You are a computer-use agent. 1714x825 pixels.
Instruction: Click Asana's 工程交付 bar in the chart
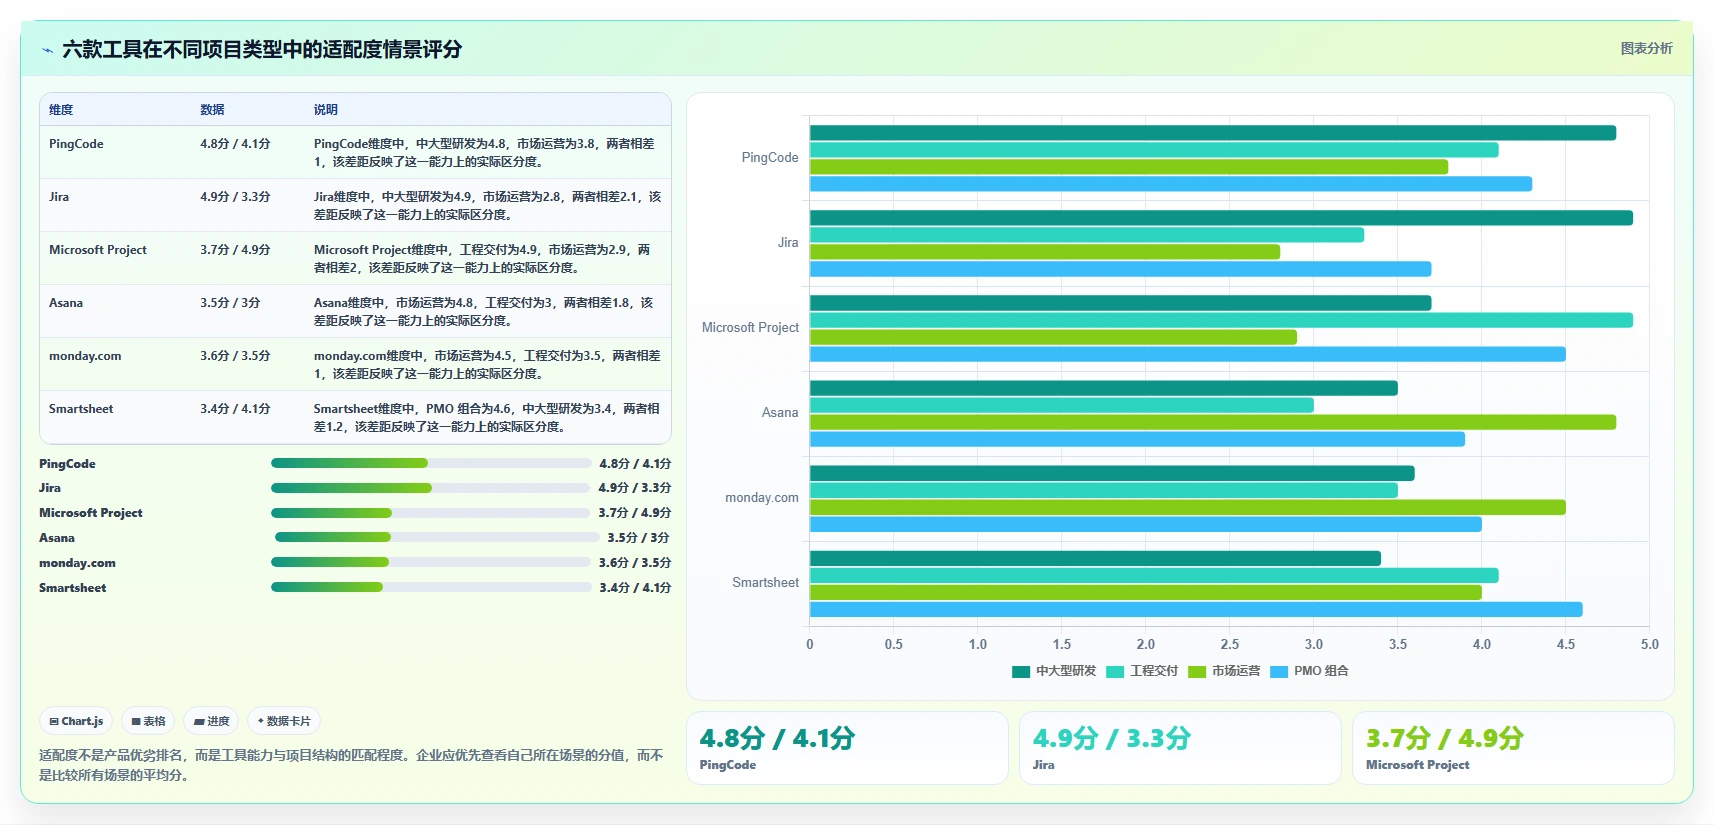point(1062,405)
